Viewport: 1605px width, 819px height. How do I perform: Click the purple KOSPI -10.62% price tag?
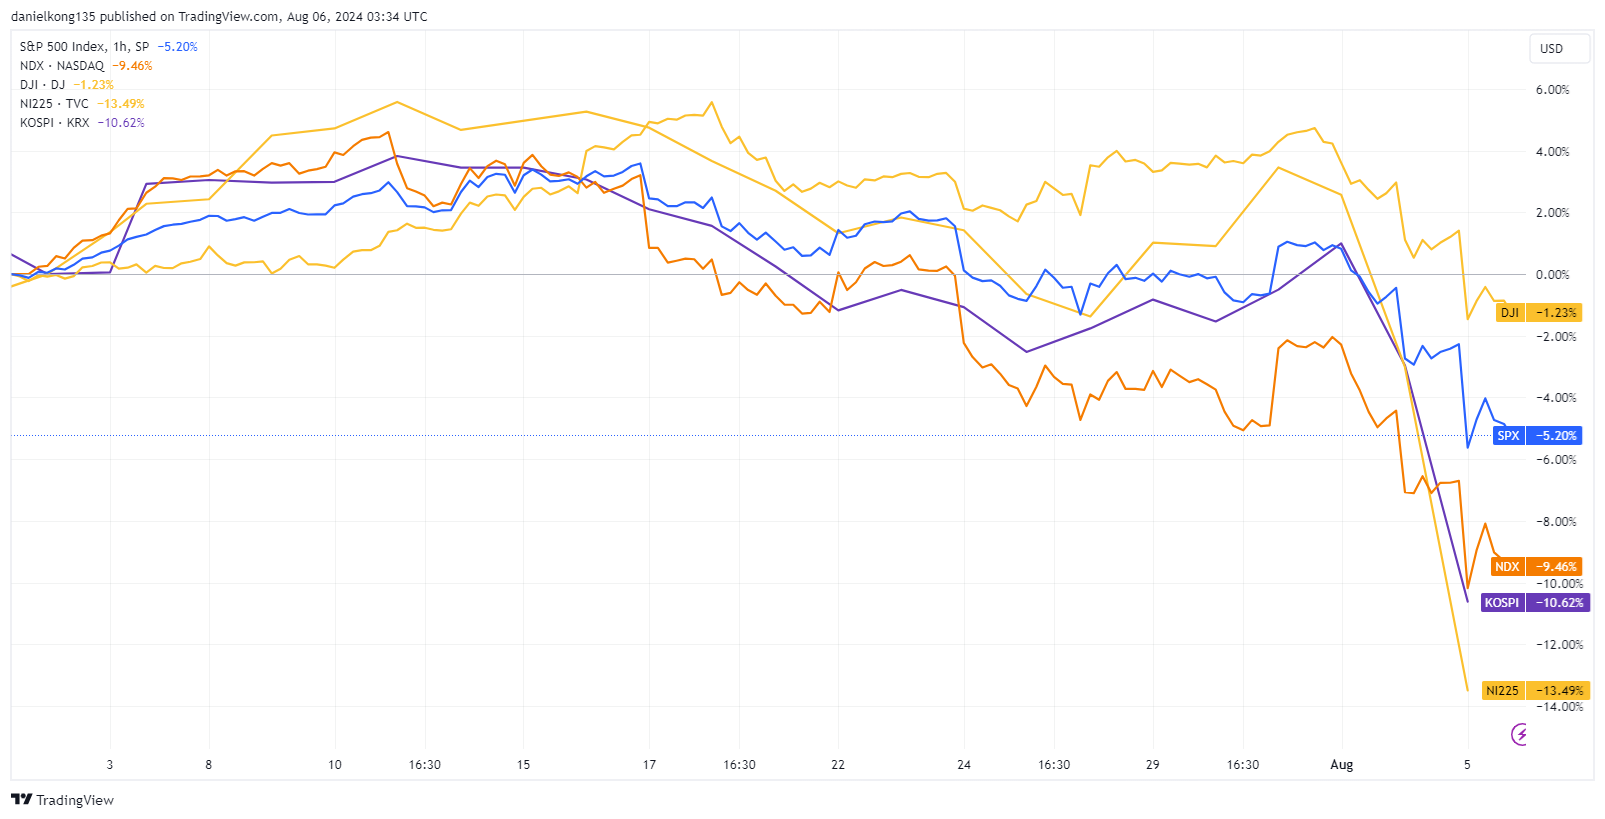tap(1534, 603)
